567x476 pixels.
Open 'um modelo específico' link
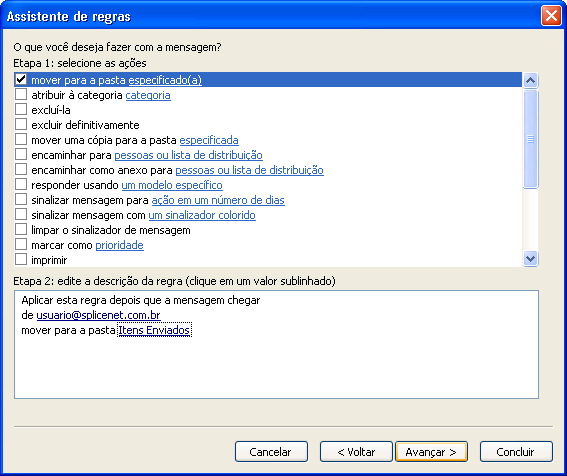click(172, 185)
